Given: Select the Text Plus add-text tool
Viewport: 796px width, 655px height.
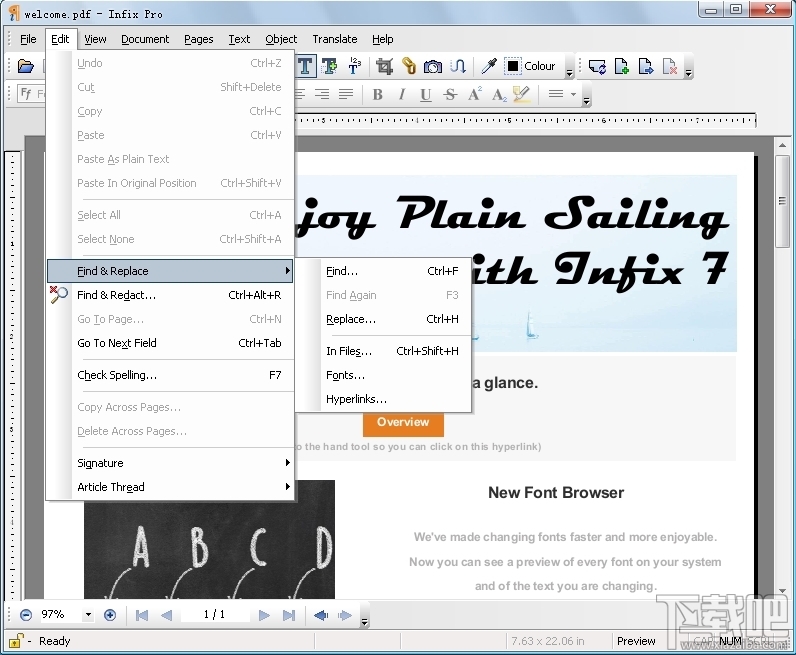Looking at the screenshot, I should pos(329,66).
